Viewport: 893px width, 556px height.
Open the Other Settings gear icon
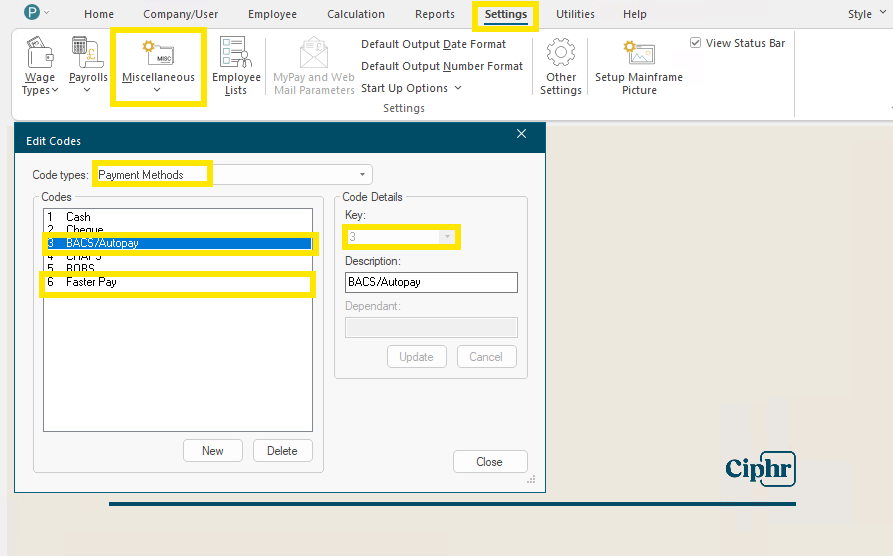coord(560,52)
